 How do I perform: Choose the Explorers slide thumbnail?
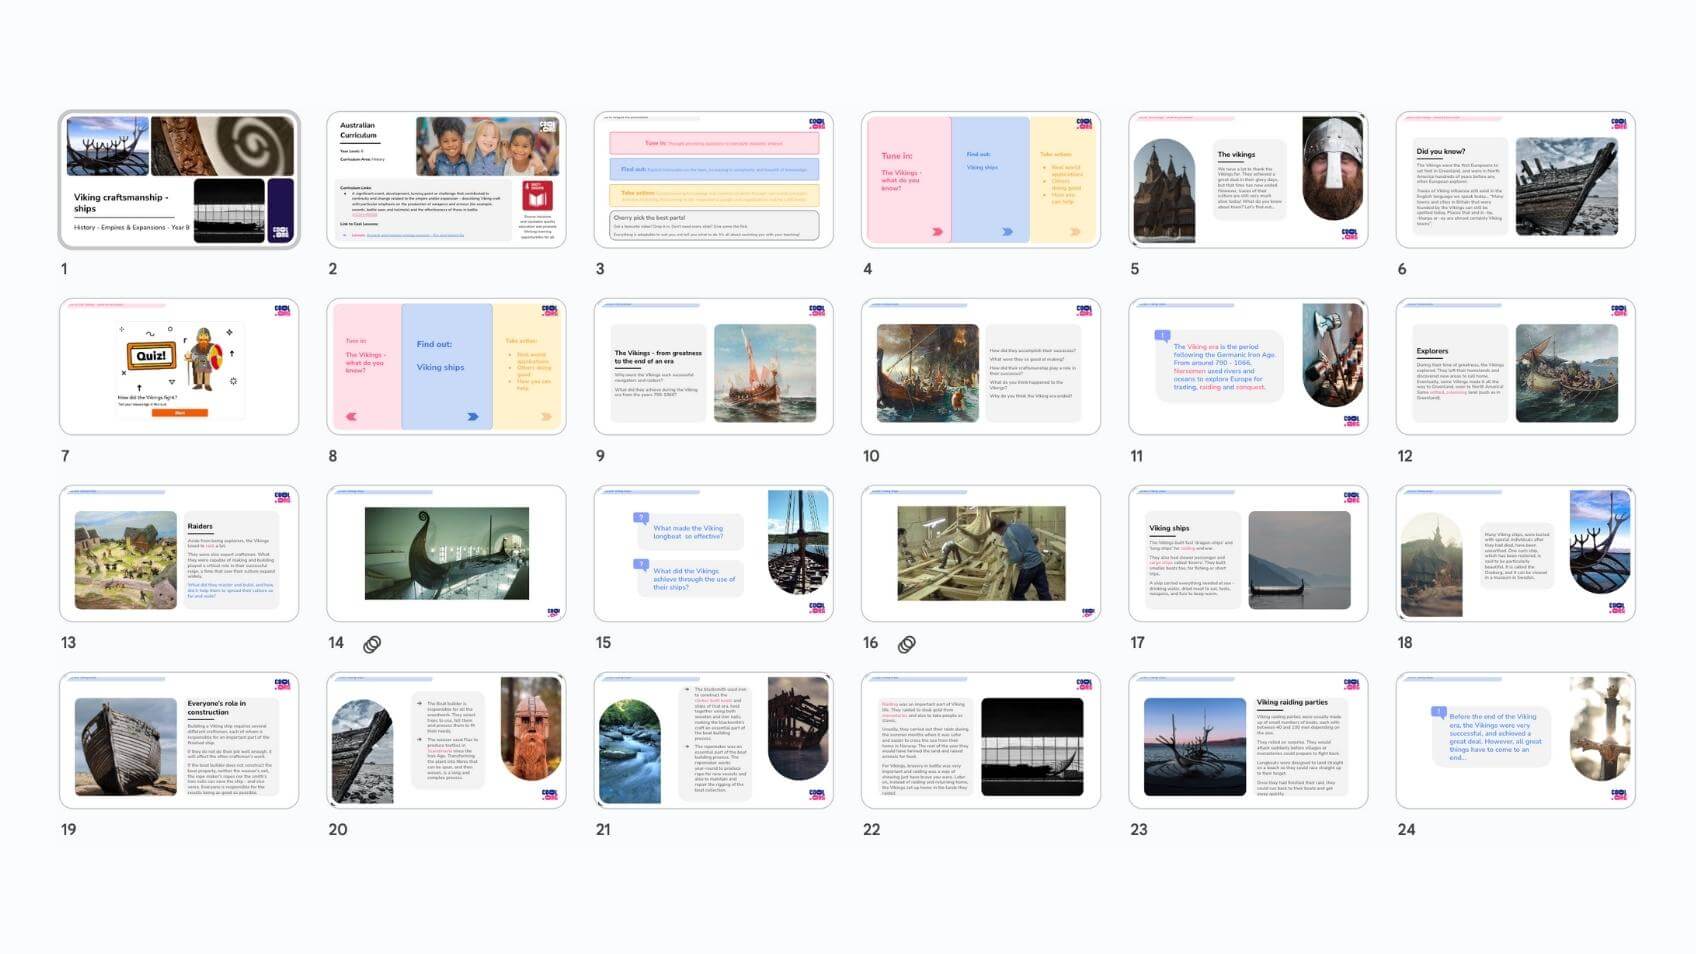click(x=1515, y=367)
